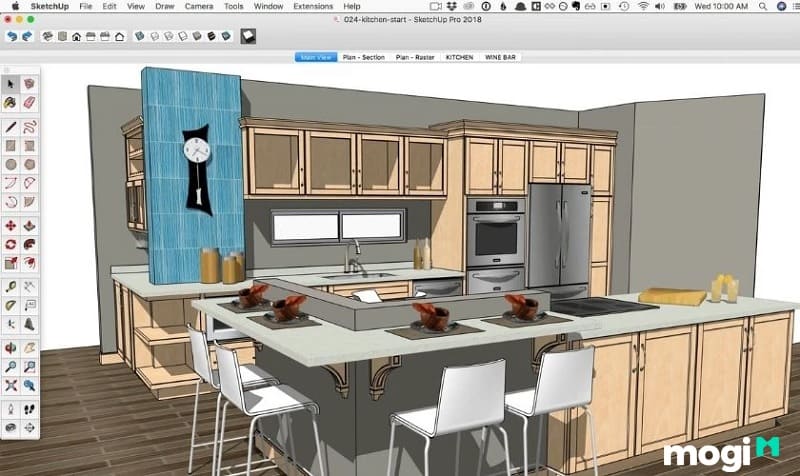This screenshot has height=476, width=800.
Task: Choose the Rotate tool
Action: (x=11, y=244)
